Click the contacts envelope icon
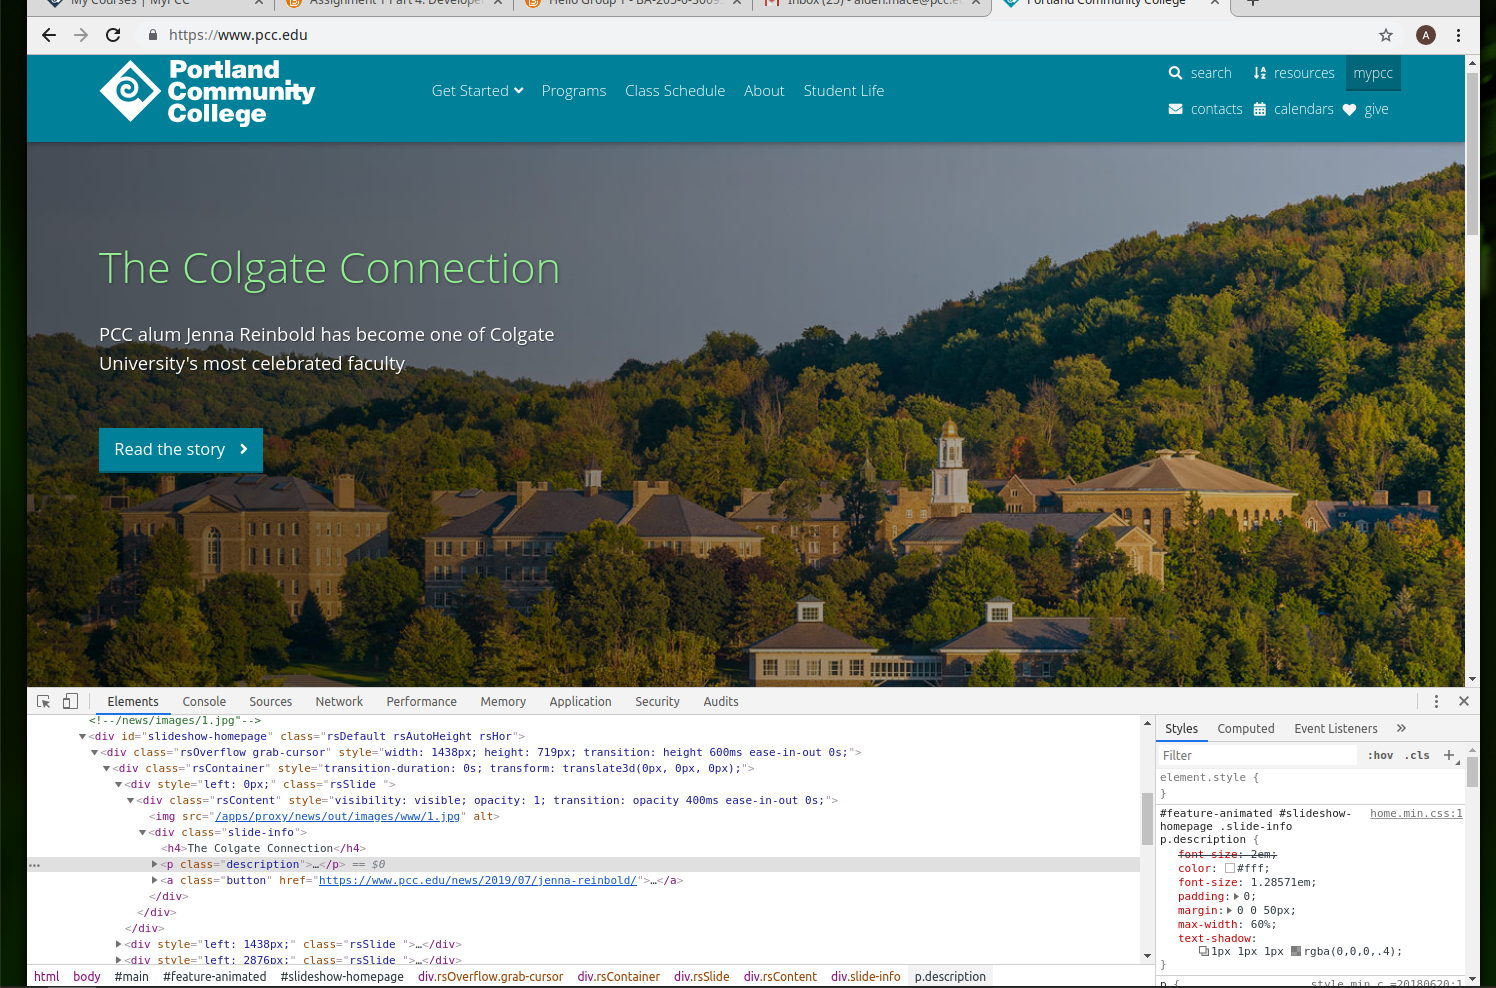This screenshot has height=988, width=1496. pyautogui.click(x=1176, y=109)
